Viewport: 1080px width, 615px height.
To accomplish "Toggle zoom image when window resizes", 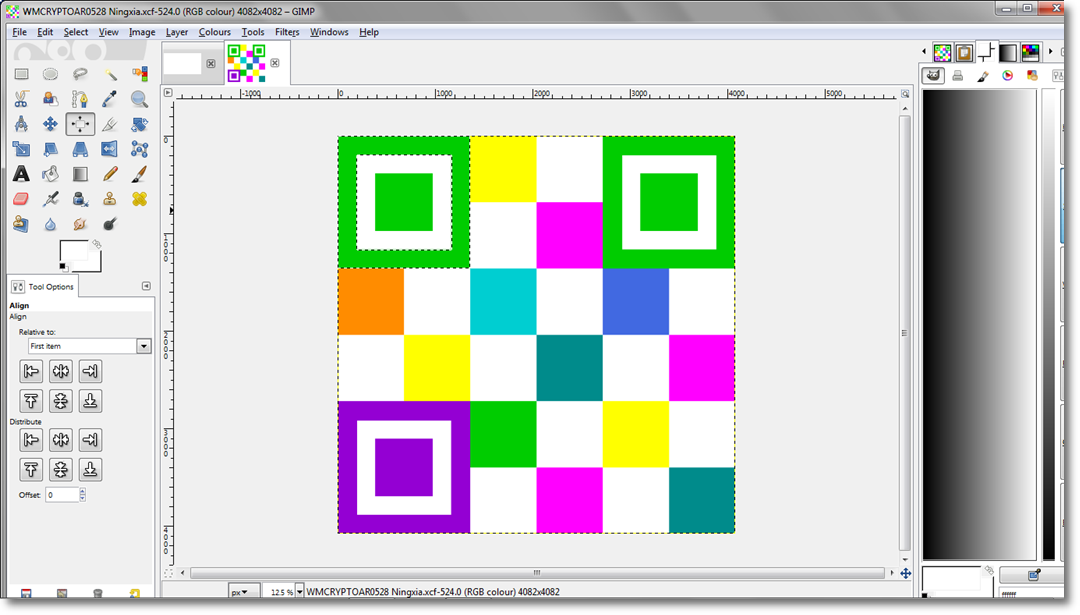I will pos(905,93).
